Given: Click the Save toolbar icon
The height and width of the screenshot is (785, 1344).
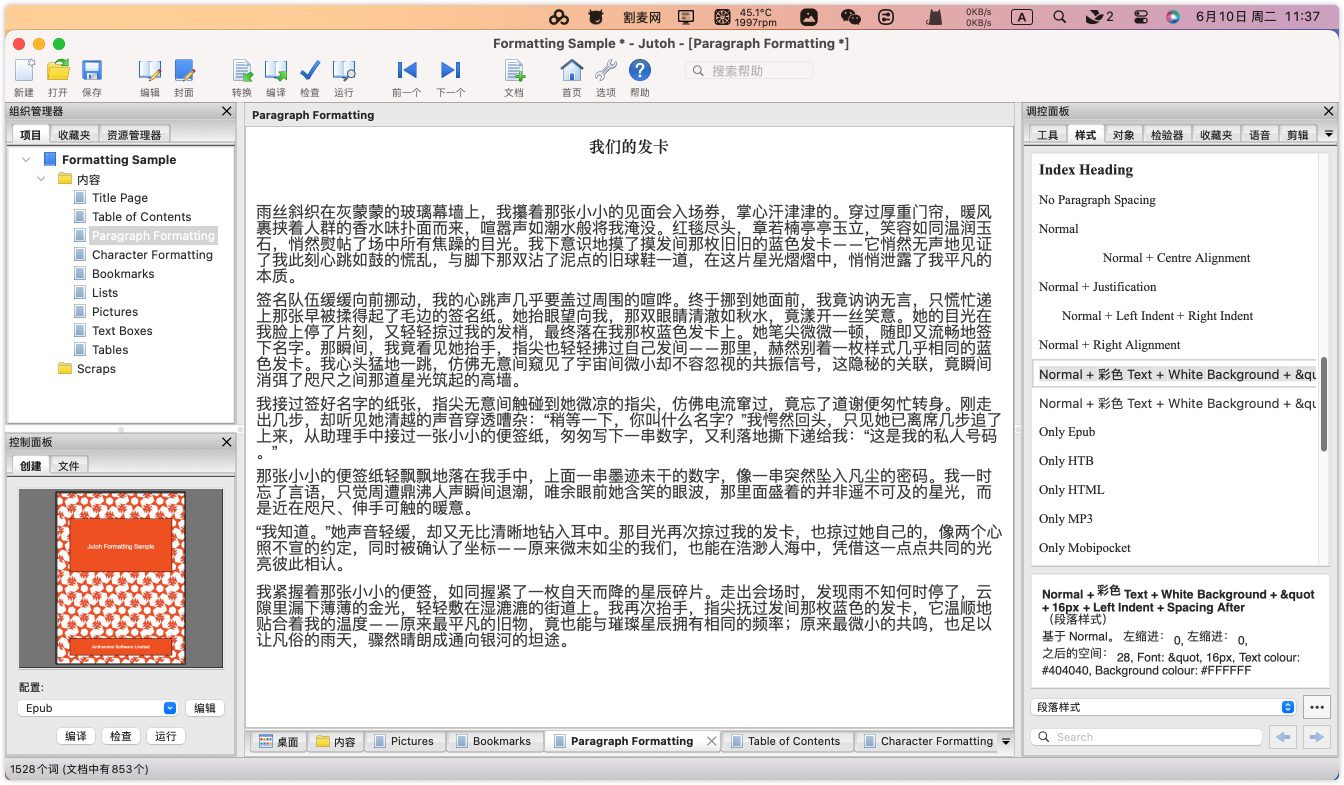Looking at the screenshot, I should coord(91,71).
